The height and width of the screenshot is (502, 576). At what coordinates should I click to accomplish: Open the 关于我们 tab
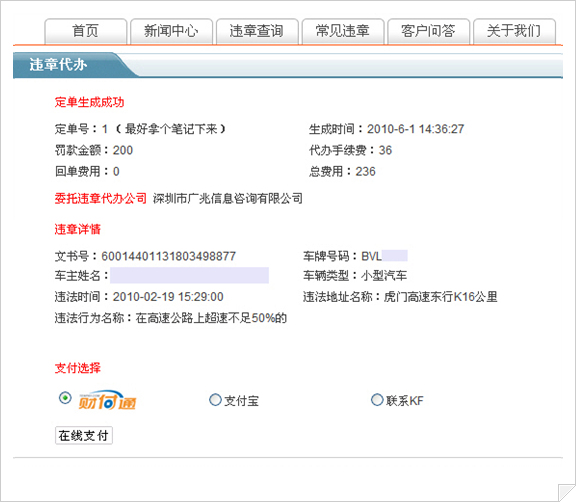514,31
